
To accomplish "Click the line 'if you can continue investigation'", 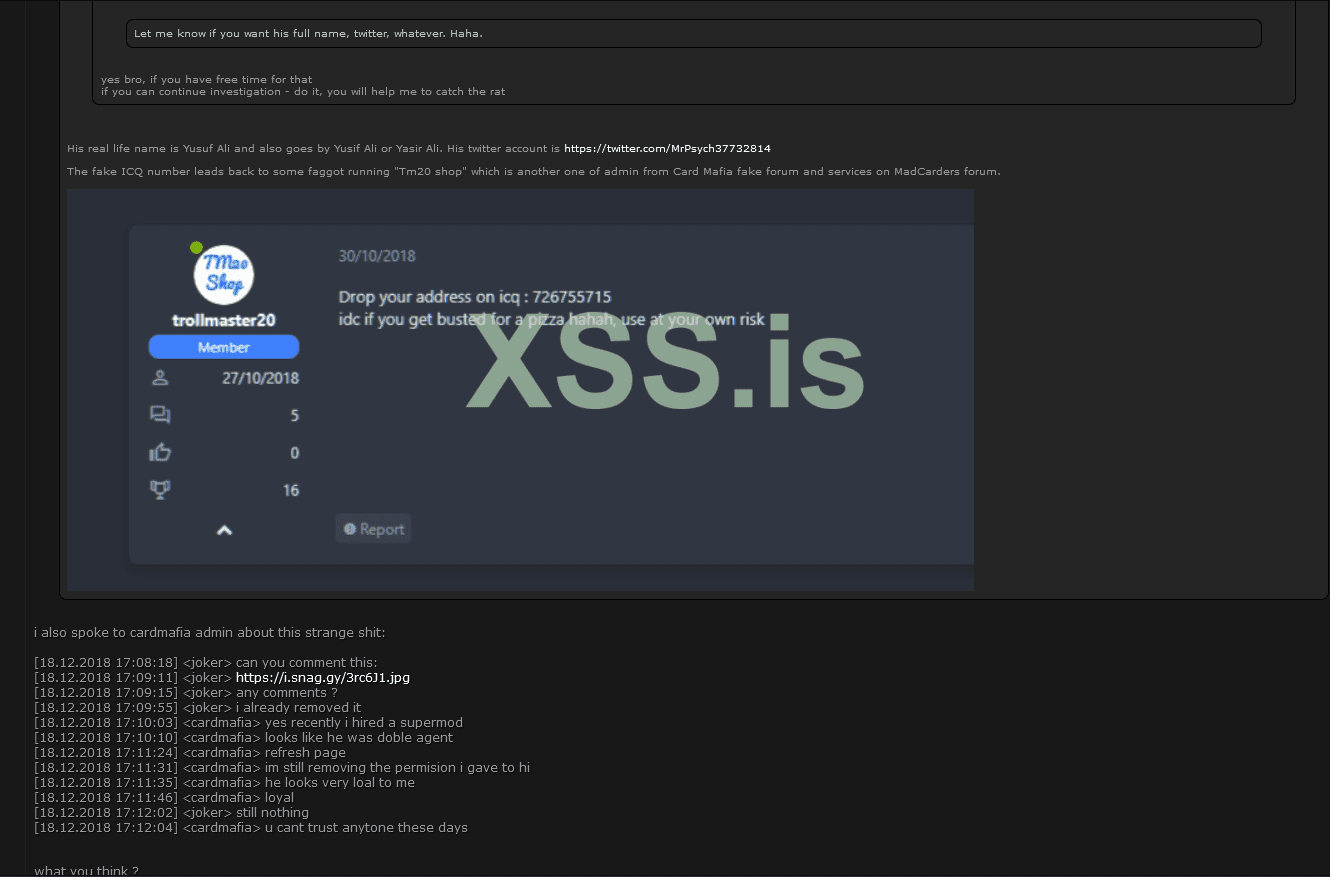I will coord(303,92).
